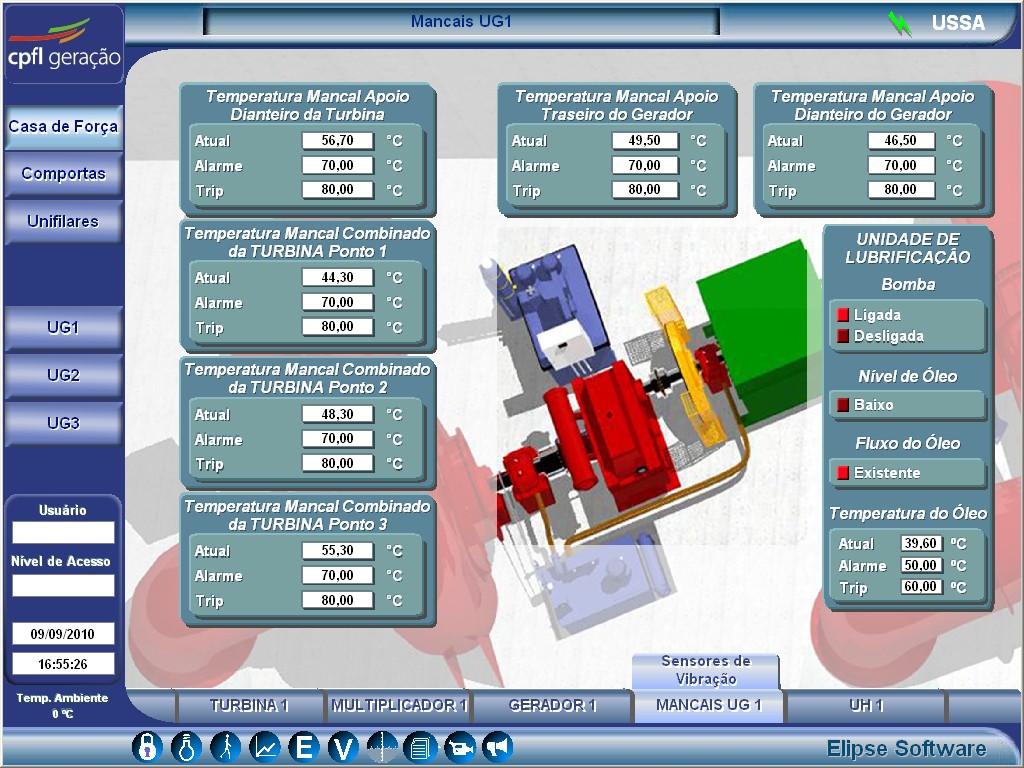
Task: Open the Unifilares screen
Action: point(63,221)
